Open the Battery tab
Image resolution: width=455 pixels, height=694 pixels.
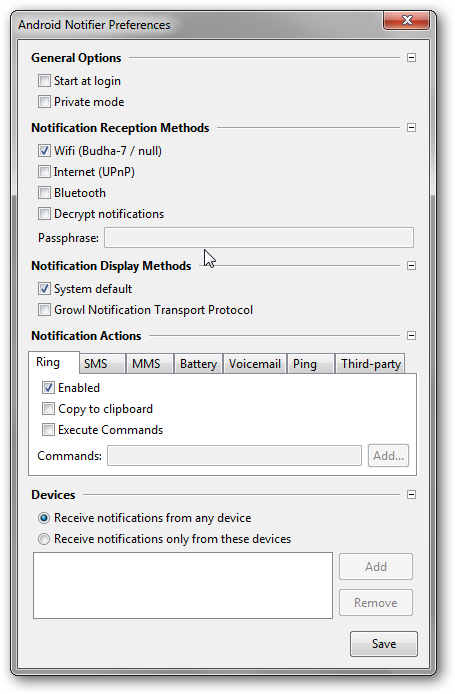point(199,364)
